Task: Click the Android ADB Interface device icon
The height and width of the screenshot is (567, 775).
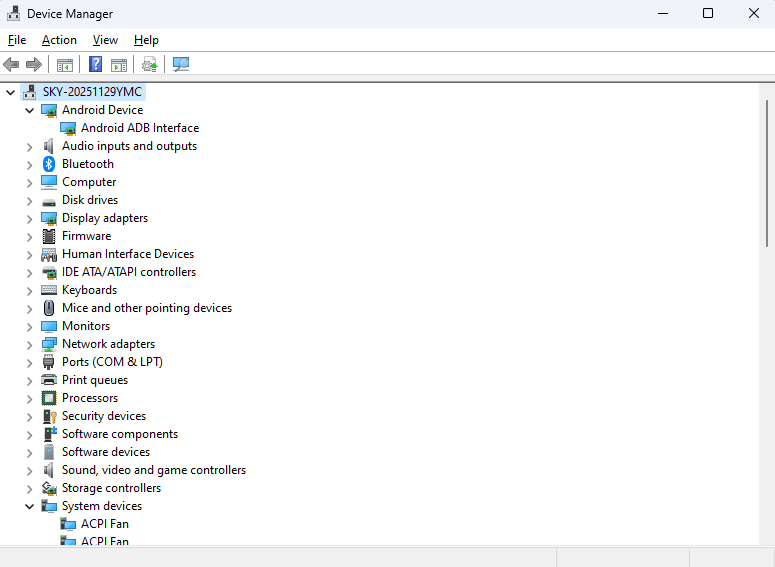Action: tap(68, 129)
